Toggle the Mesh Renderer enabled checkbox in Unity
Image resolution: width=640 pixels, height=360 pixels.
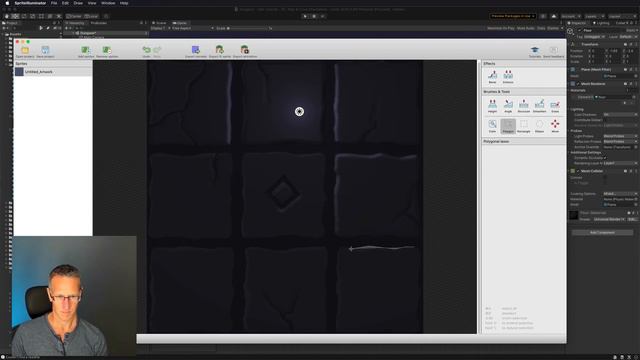coord(578,84)
